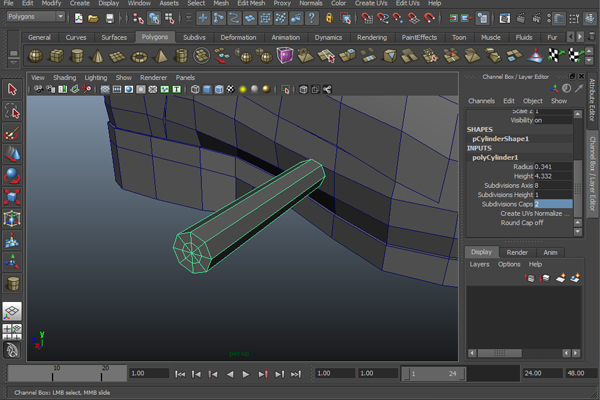Open the shelf options menu arrow
The width and height of the screenshot is (600, 400).
coord(13,62)
